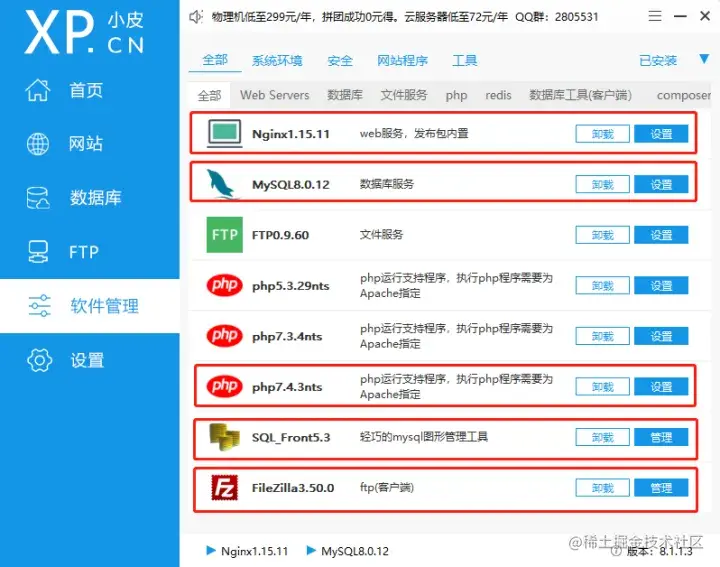The height and width of the screenshot is (567, 720).
Task: Click the MySQL8.0.12 status play icon
Action: pos(311,550)
